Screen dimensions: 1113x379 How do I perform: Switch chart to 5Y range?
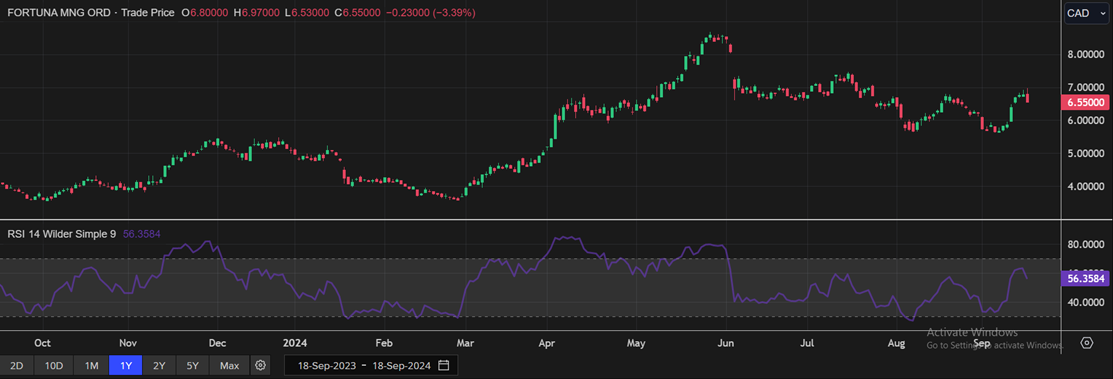pyautogui.click(x=193, y=366)
